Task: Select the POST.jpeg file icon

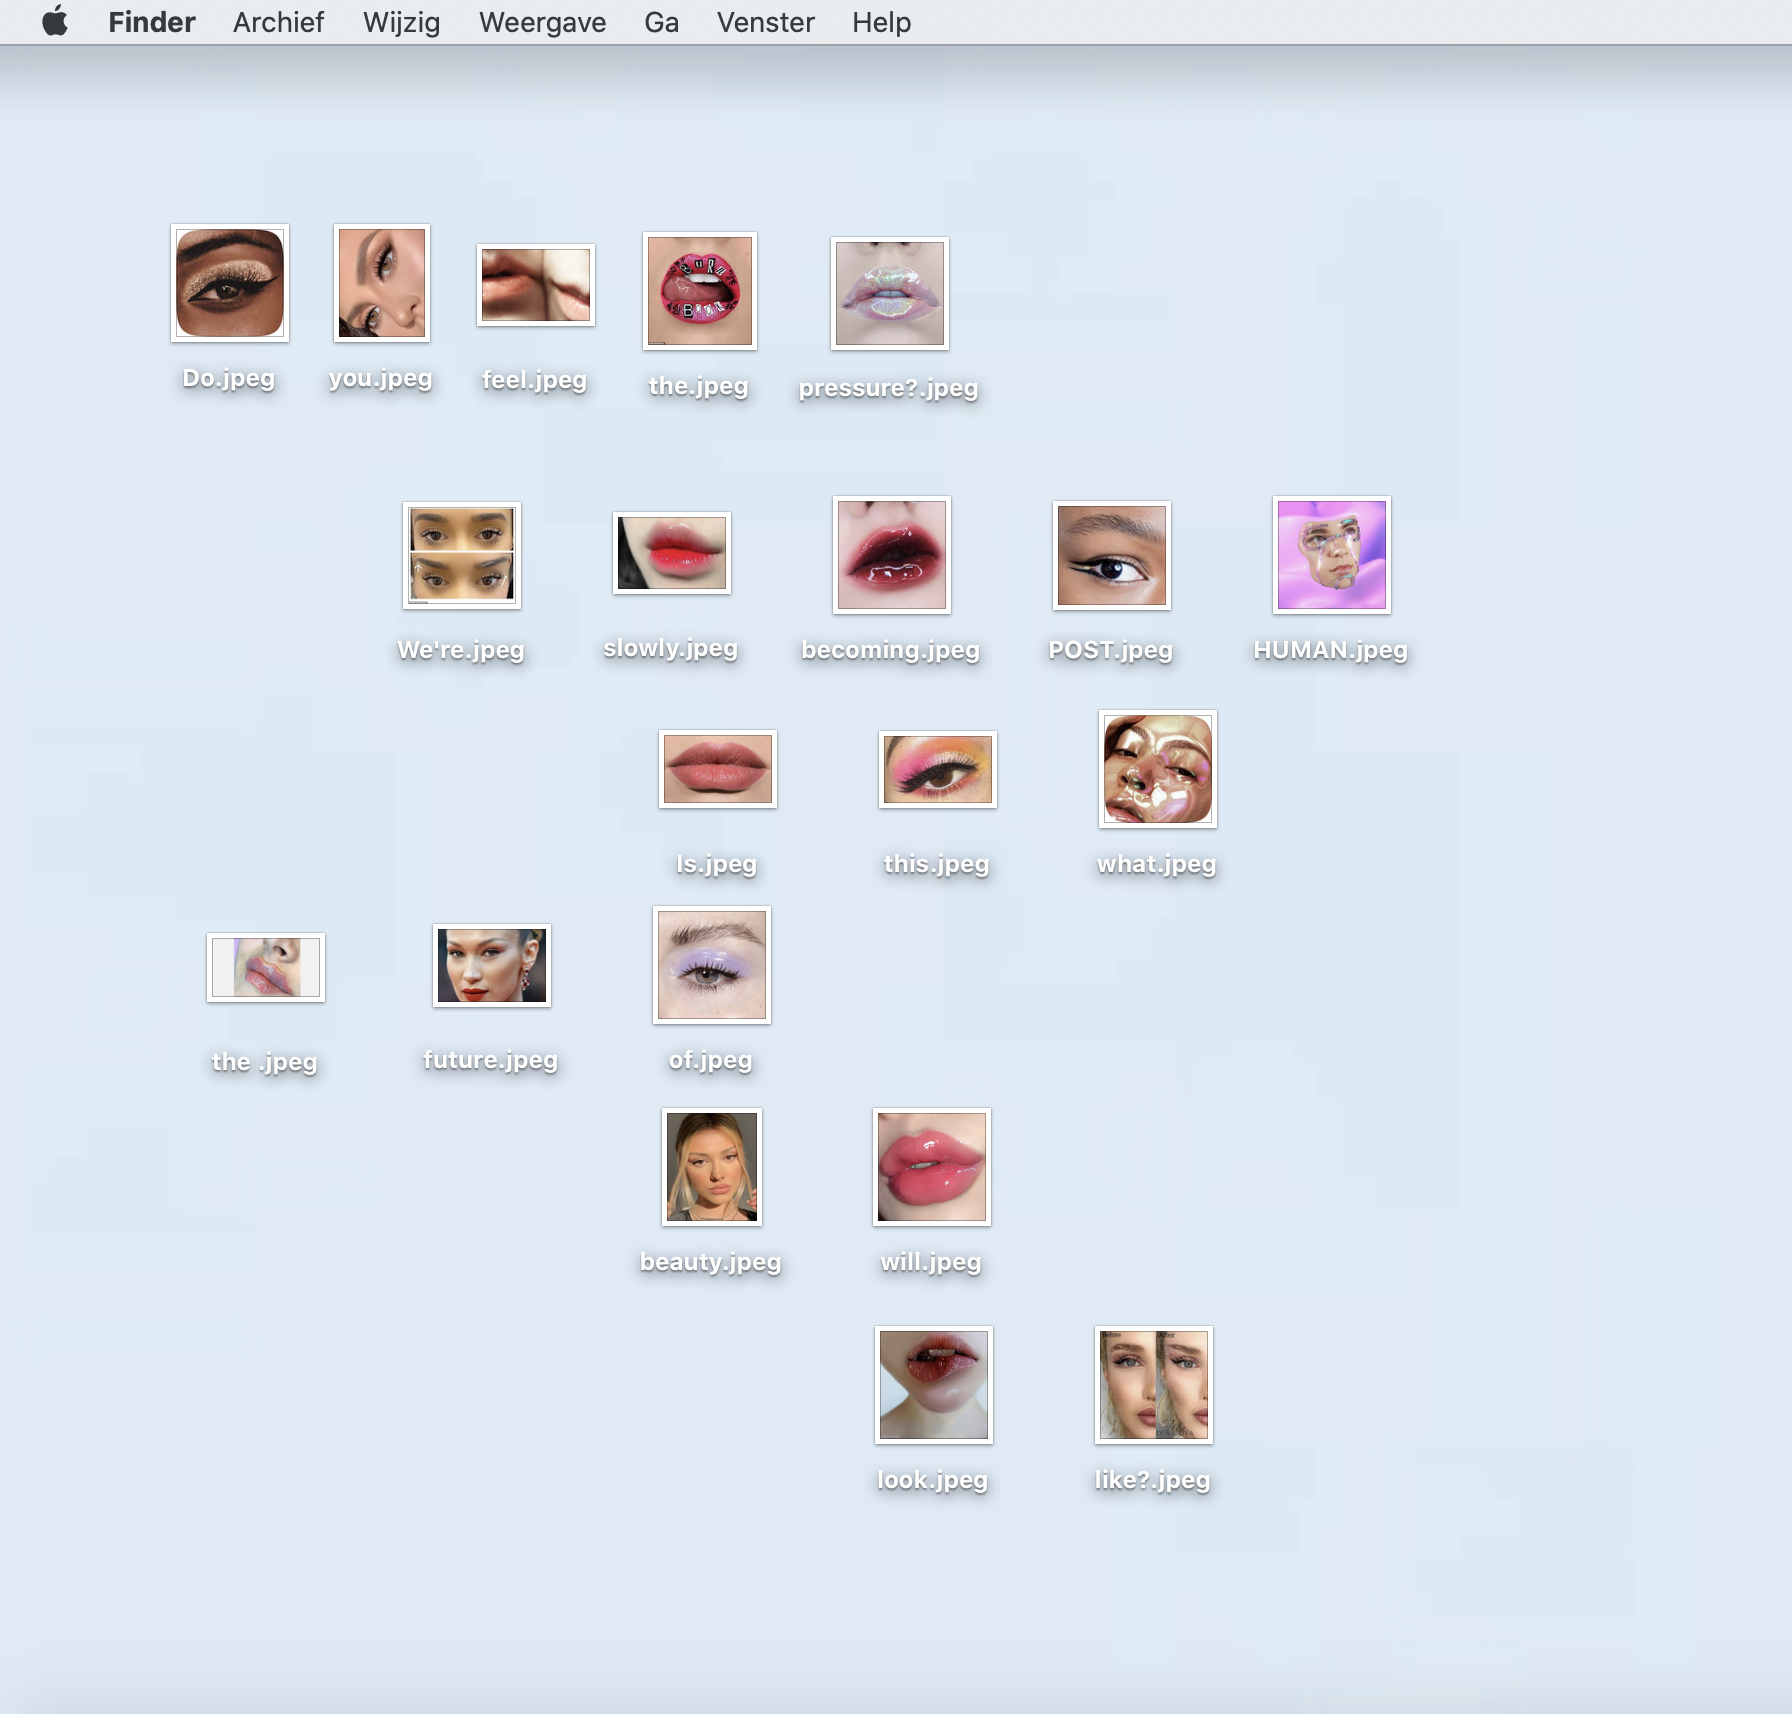Action: [x=1112, y=555]
